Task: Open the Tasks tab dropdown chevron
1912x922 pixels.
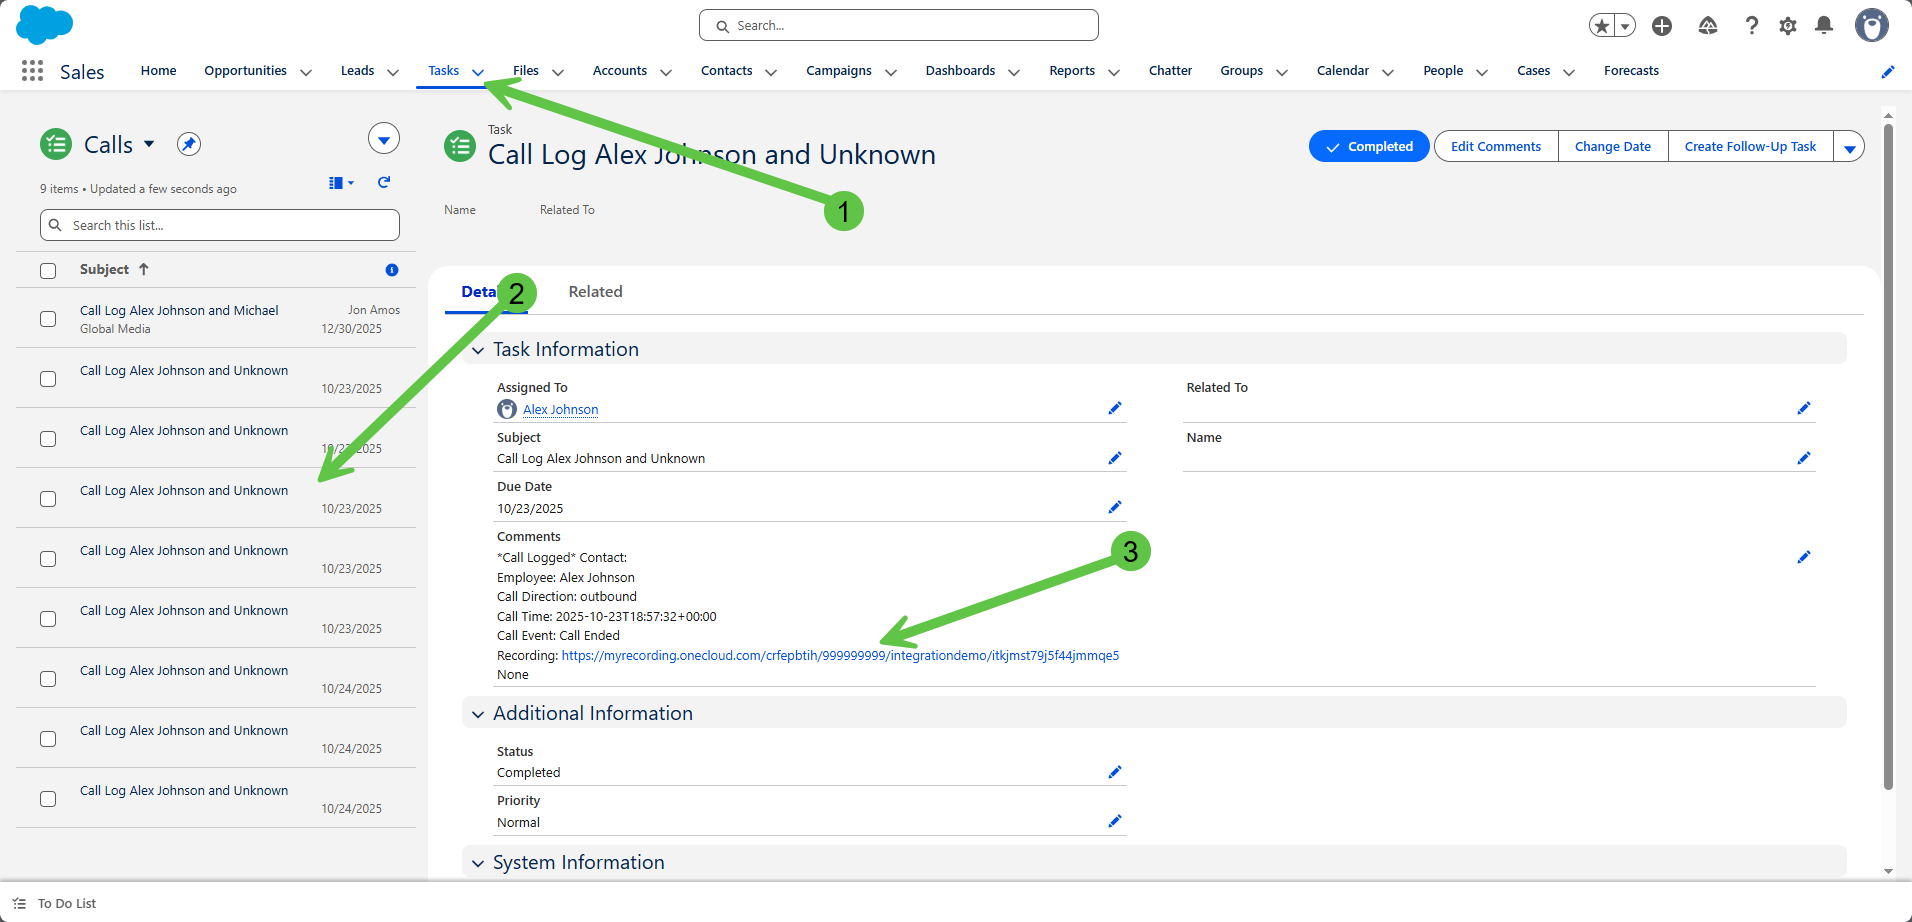Action: point(478,72)
